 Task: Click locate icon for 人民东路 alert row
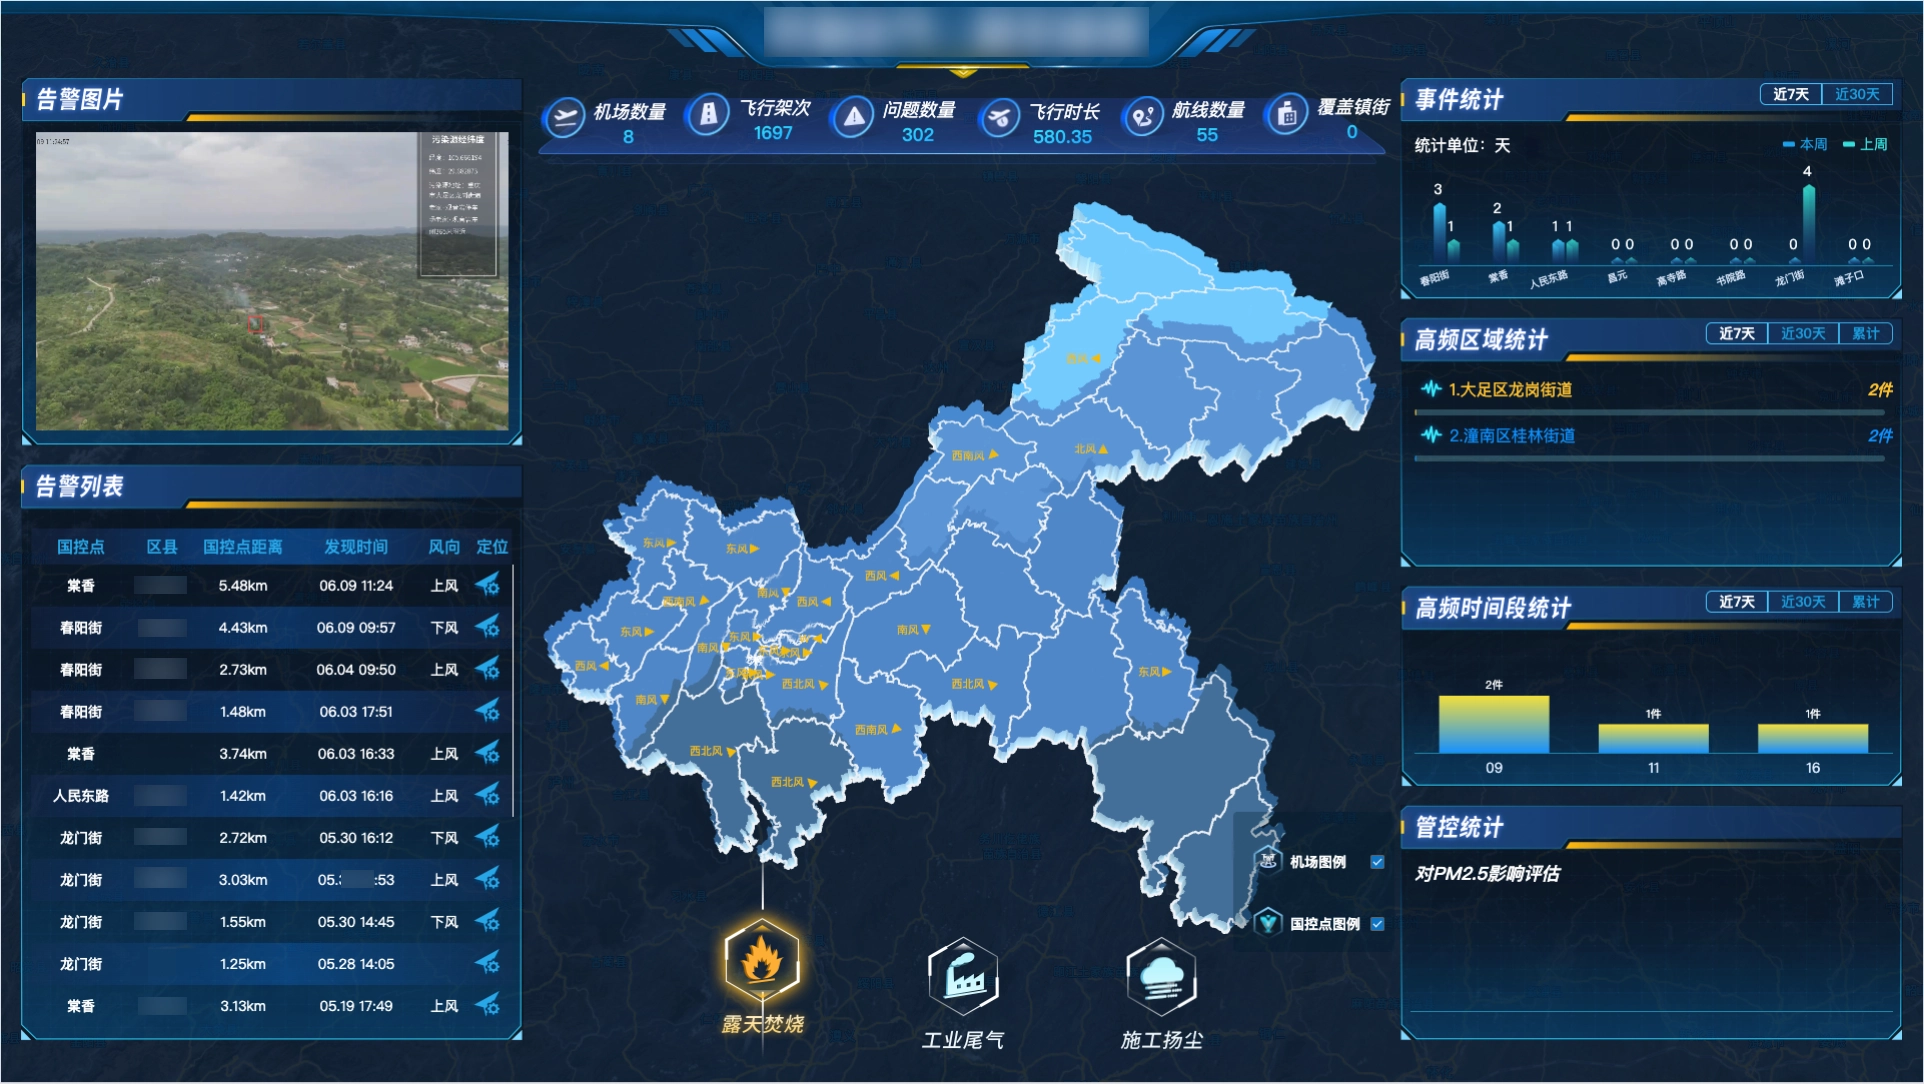[488, 795]
